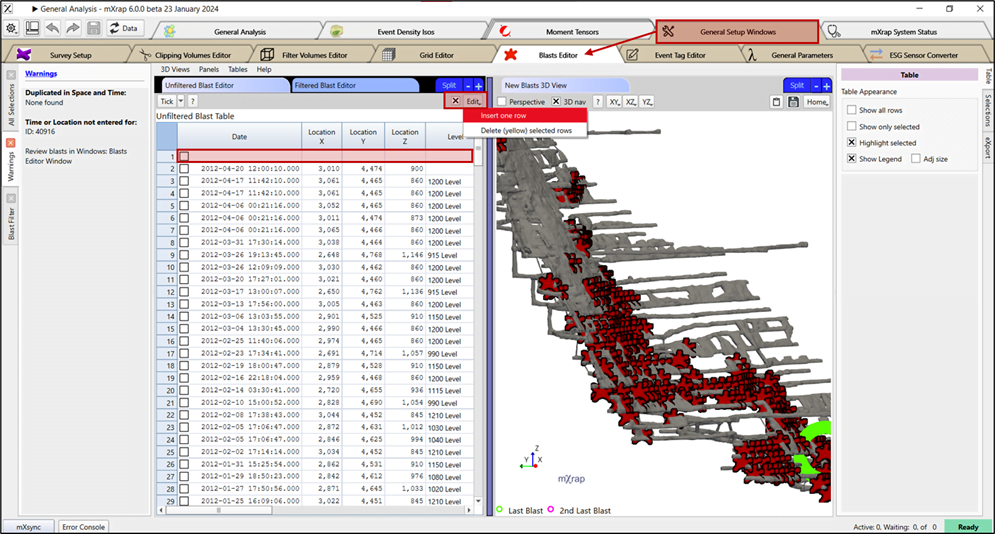Enable the Perspective checkbox
Screen dimensions: 995x534
[x=501, y=102]
